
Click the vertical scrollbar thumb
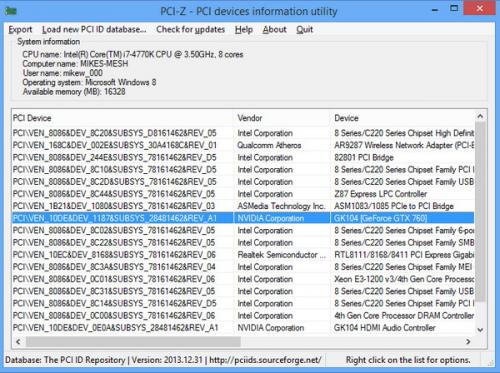[480, 211]
